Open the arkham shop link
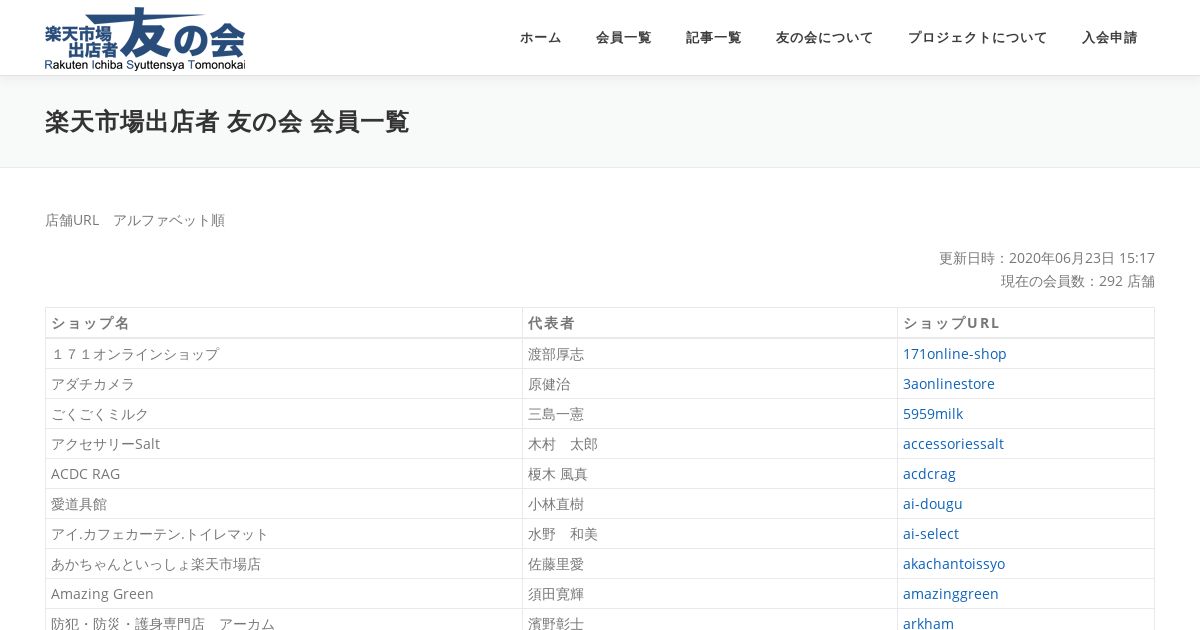This screenshot has width=1200, height=630. (x=928, y=624)
